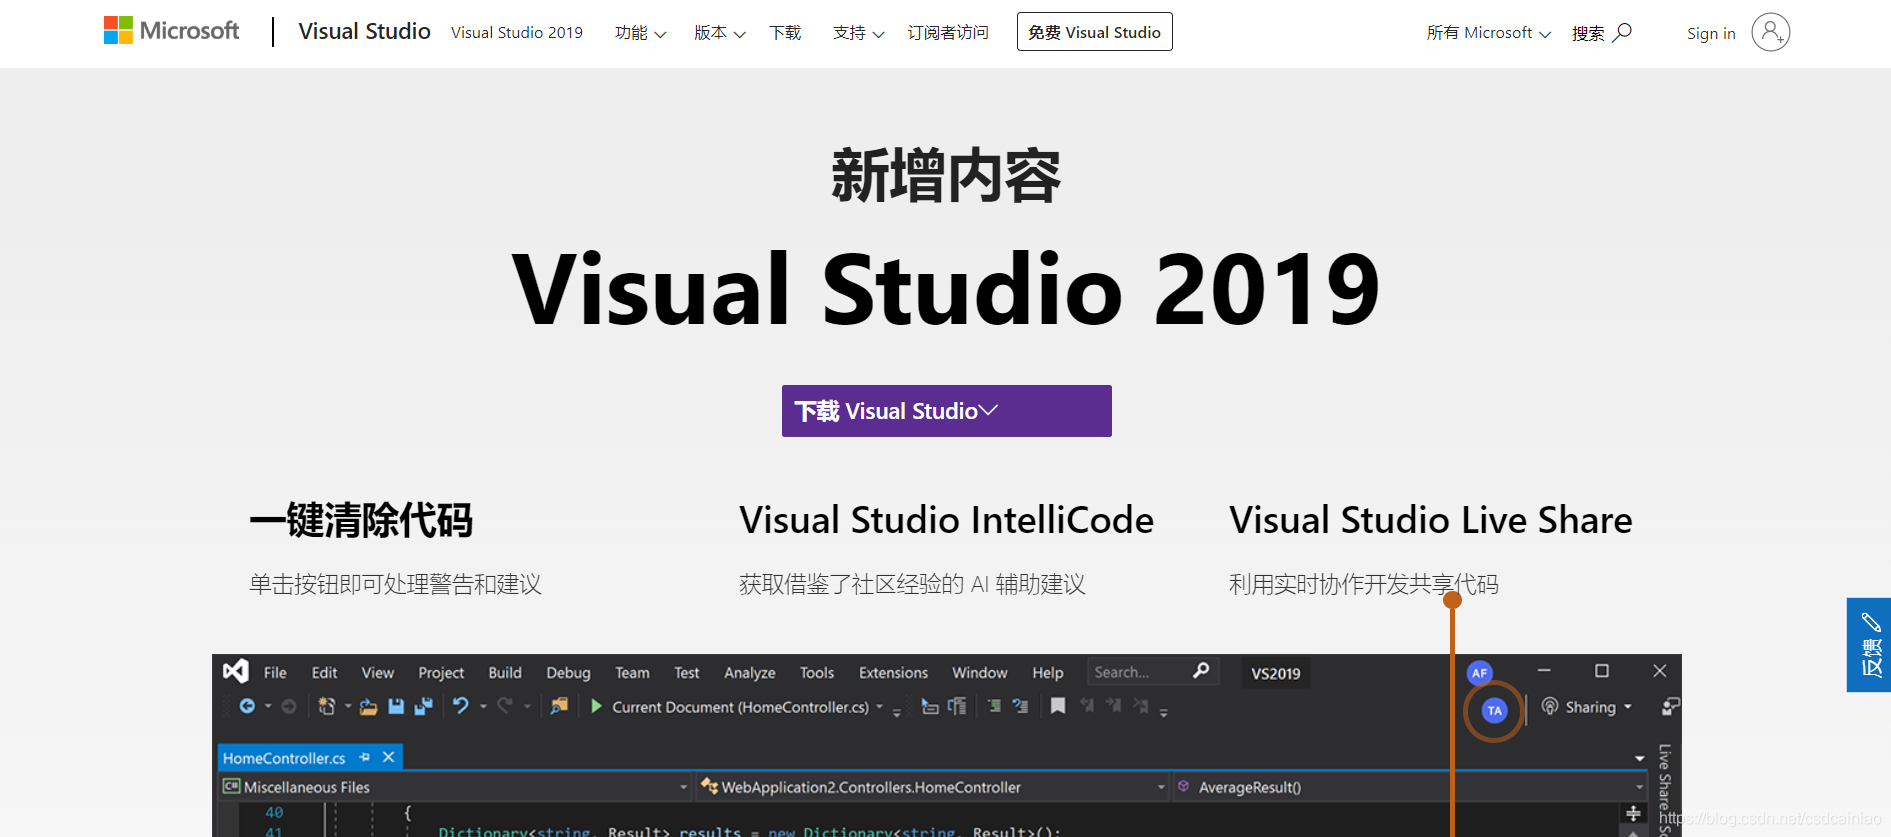1891x837 pixels.
Task: Click the Comment selection icon in IDE toolbar
Action: pos(994,706)
